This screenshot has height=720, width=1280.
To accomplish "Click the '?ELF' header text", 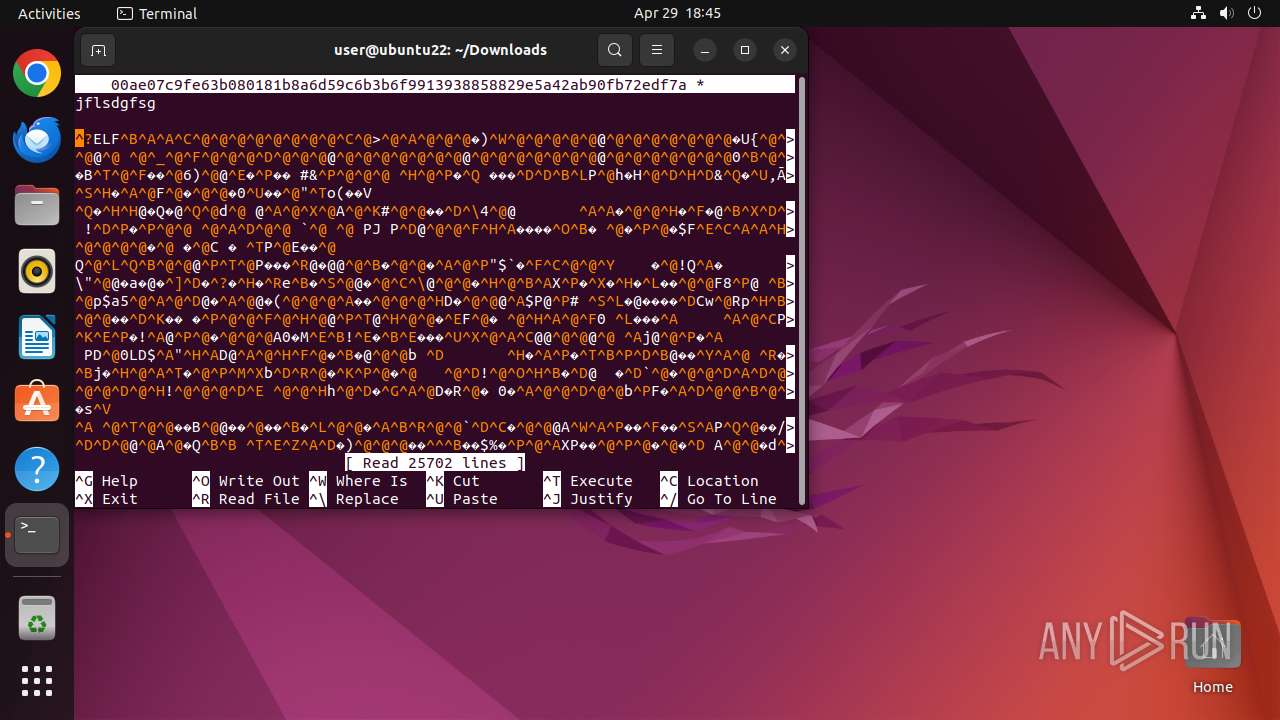I will pyautogui.click(x=102, y=139).
